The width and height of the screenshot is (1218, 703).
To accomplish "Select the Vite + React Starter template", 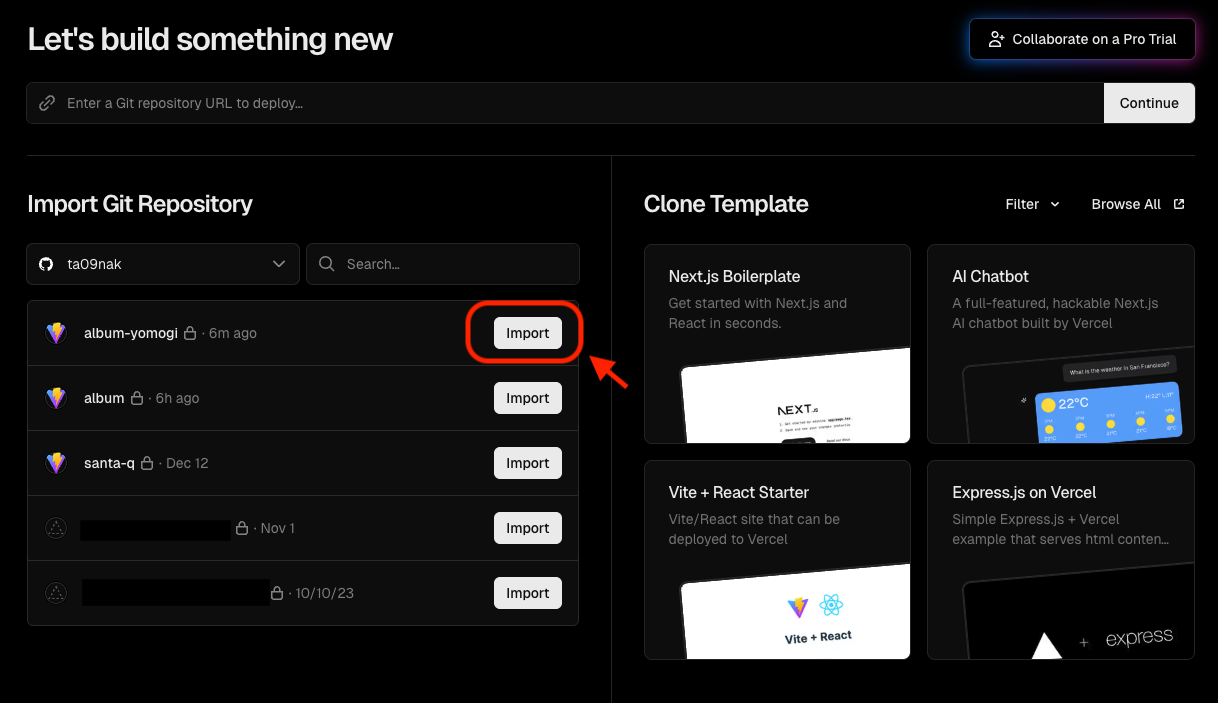I will coord(777,560).
